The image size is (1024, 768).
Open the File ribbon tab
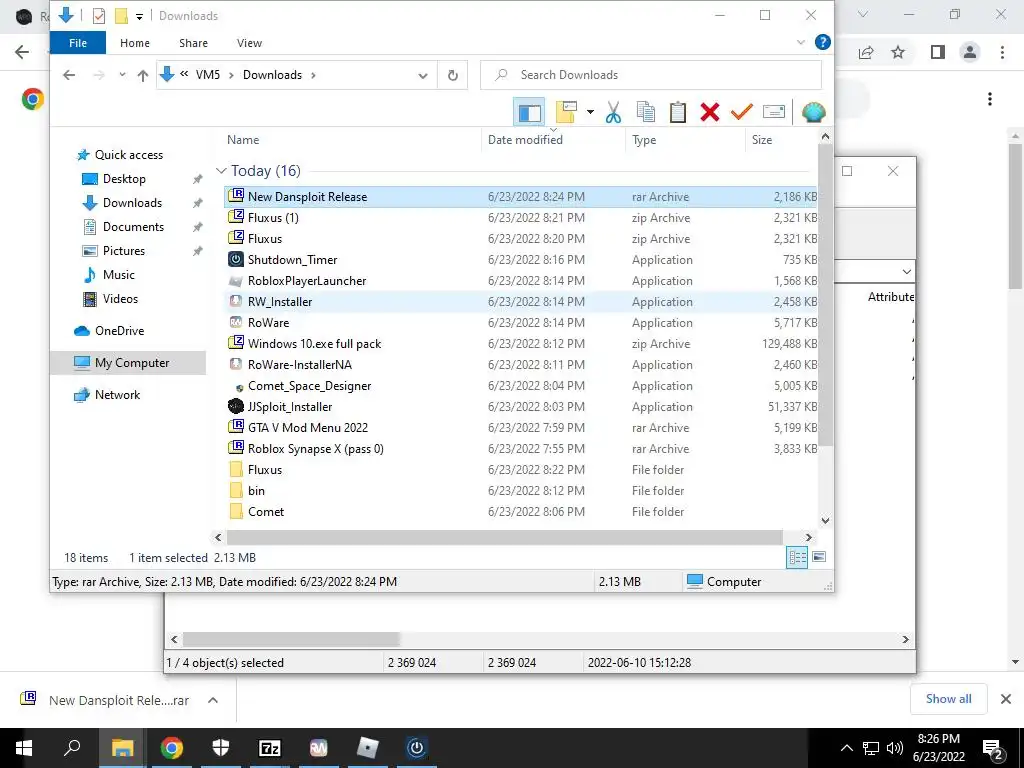point(78,43)
